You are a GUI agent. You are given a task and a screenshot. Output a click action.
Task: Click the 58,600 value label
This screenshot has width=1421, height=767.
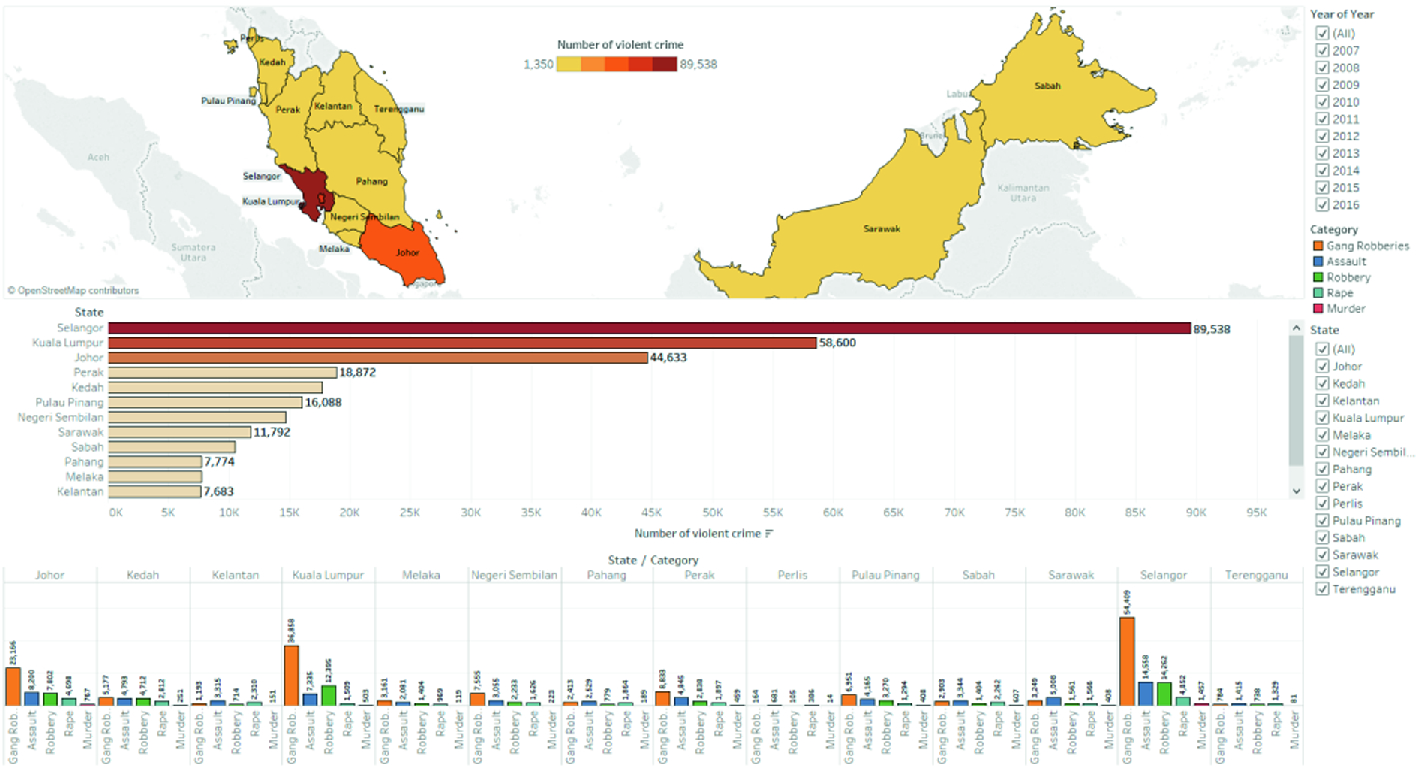838,343
